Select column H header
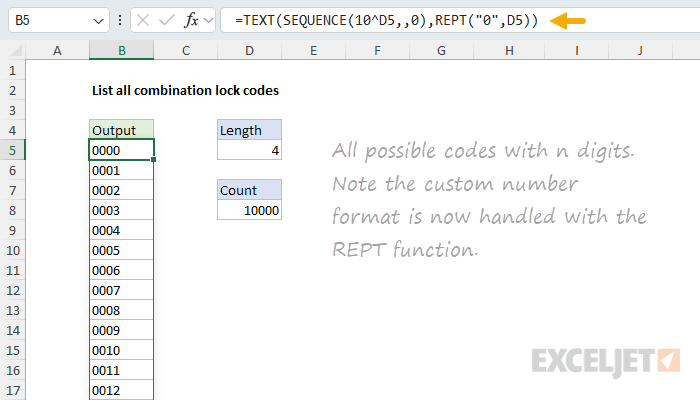 pyautogui.click(x=509, y=50)
